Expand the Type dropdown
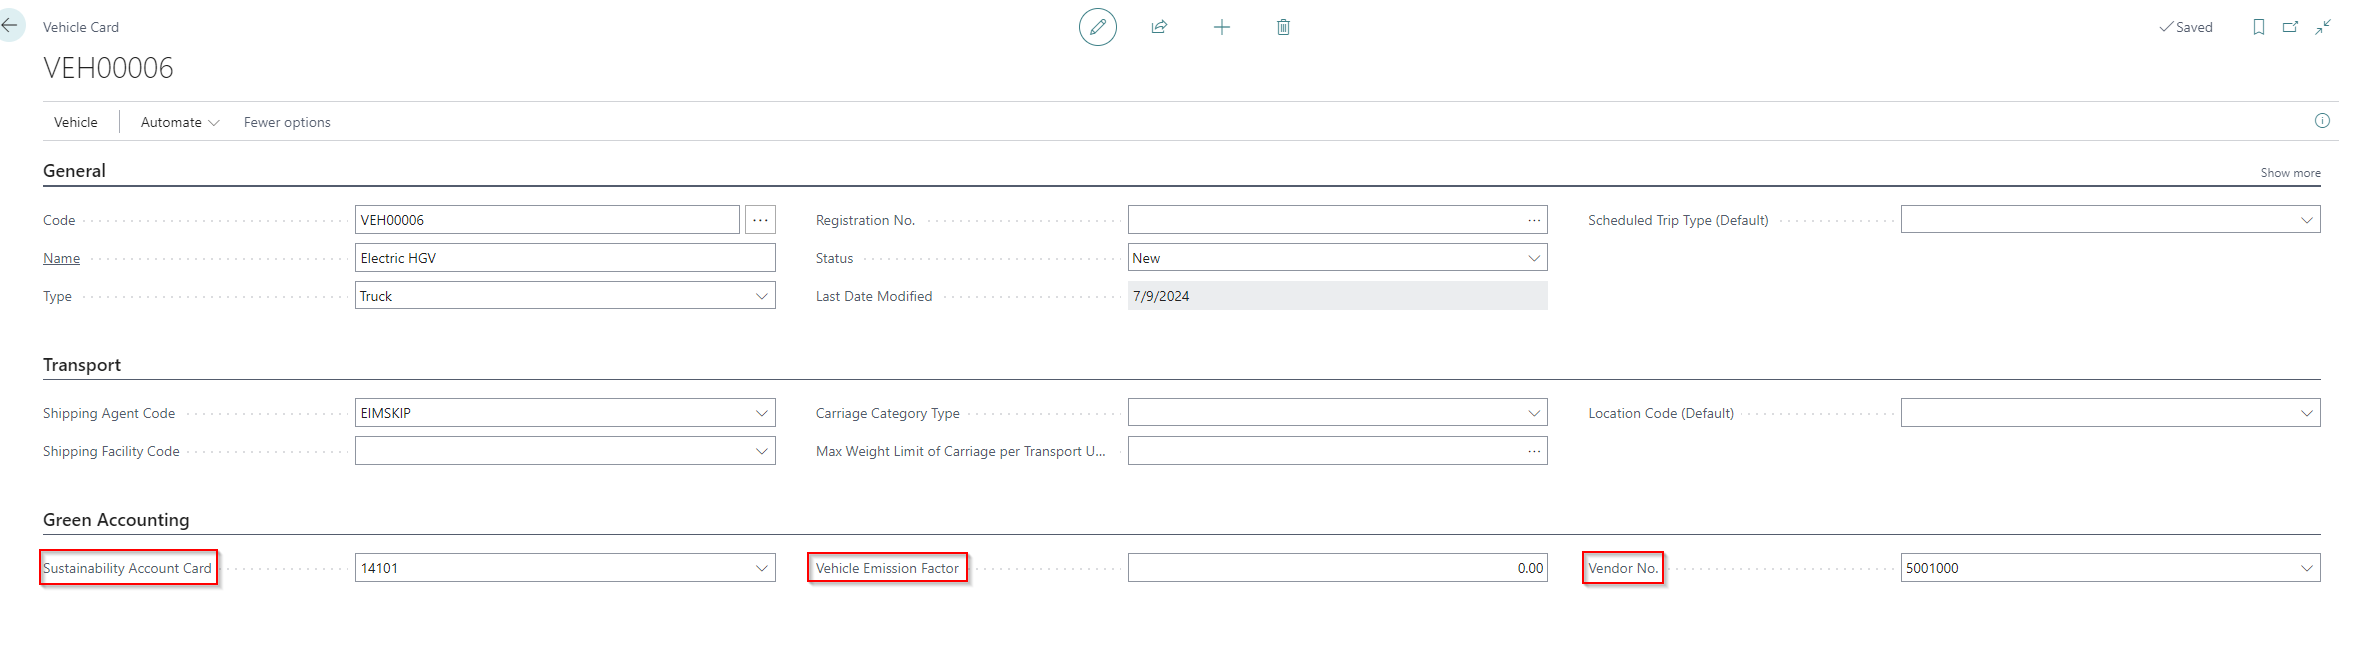The image size is (2373, 653). (x=761, y=296)
